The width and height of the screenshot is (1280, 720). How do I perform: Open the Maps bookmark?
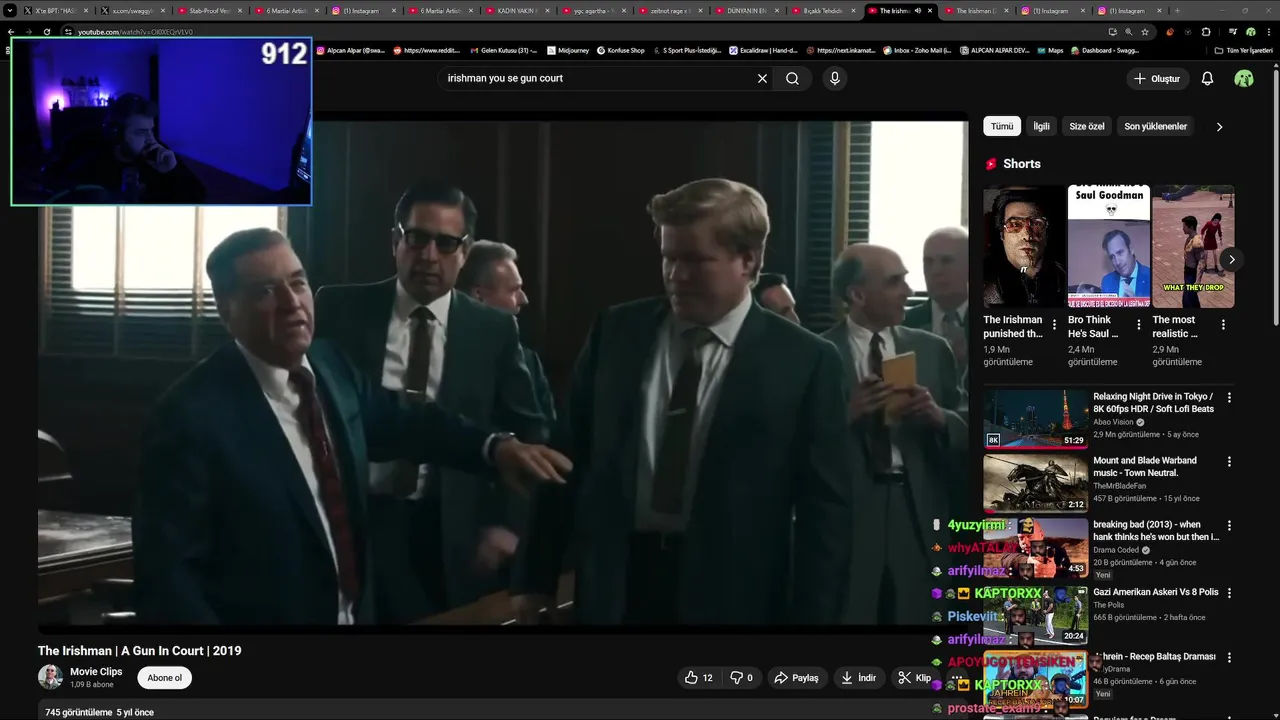pyautogui.click(x=1049, y=50)
